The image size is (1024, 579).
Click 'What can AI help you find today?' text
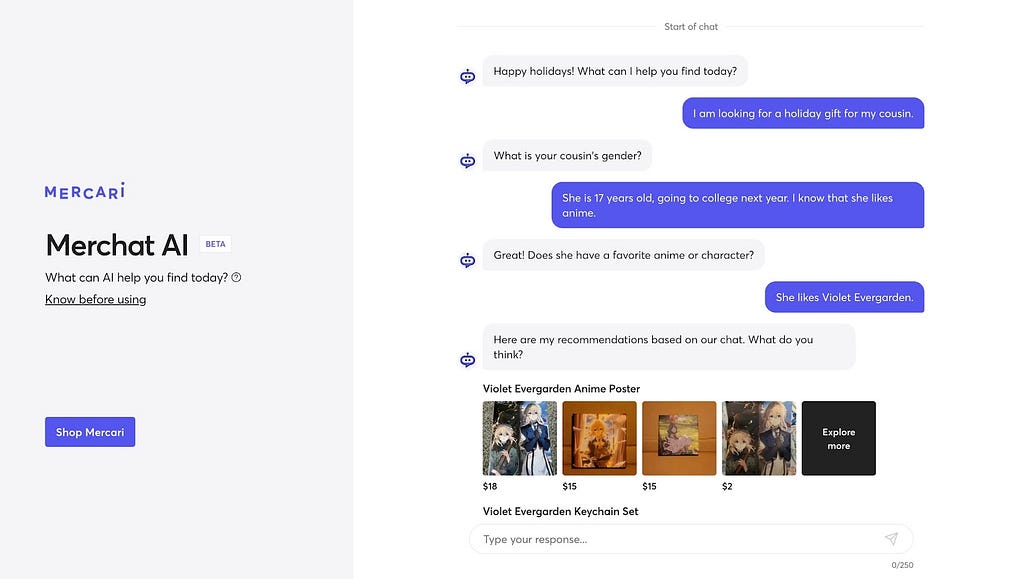[x=136, y=277]
